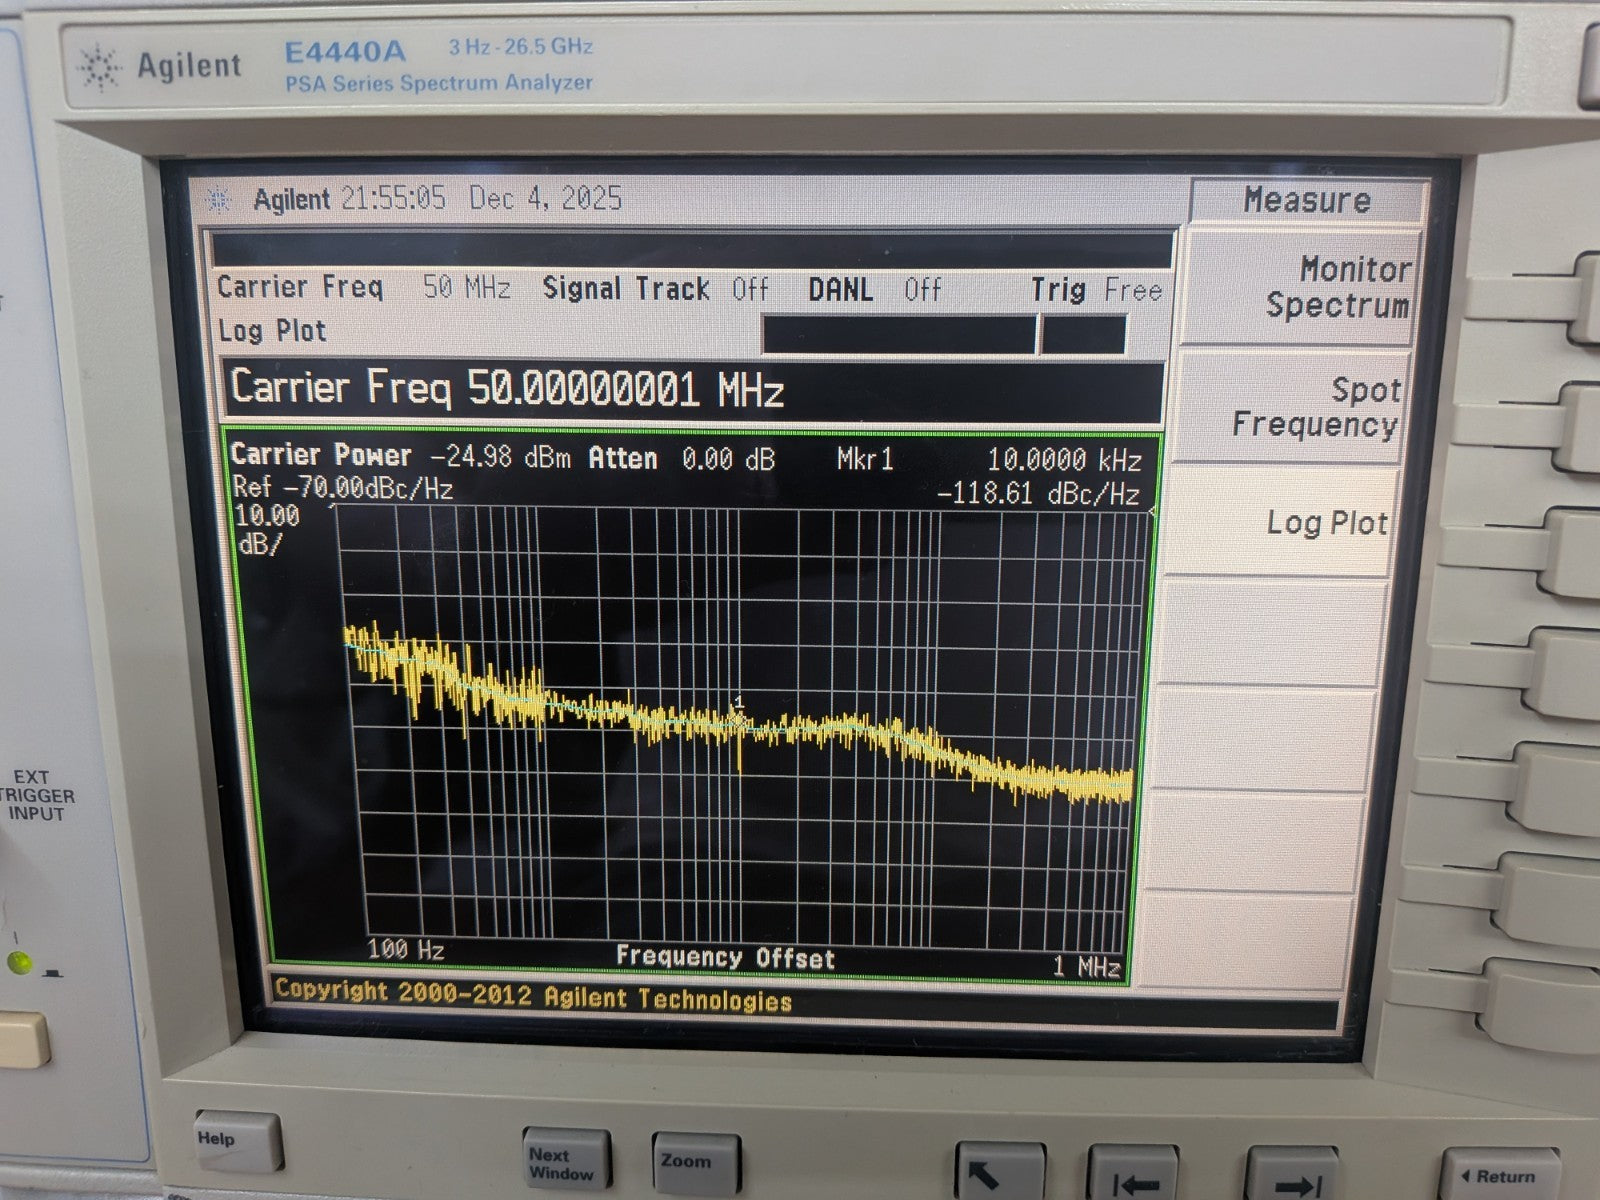Click the Dec 4, 2025 date display
Image resolution: width=1600 pixels, height=1200 pixels.
coord(546,198)
